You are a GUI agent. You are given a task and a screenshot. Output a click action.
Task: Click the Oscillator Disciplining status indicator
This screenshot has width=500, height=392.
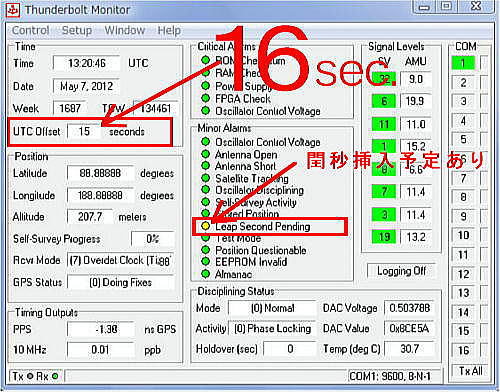(206, 190)
